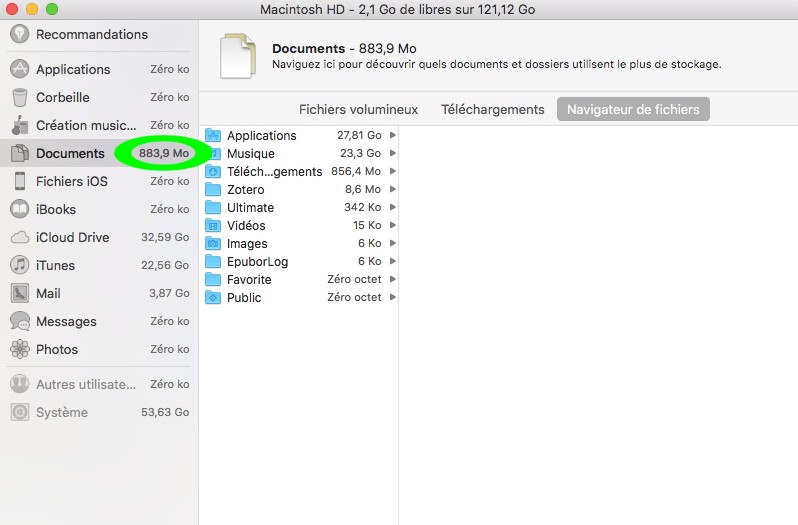Click the EpuborLog folder icon
Viewport: 798px width, 525px height.
pyautogui.click(x=213, y=261)
